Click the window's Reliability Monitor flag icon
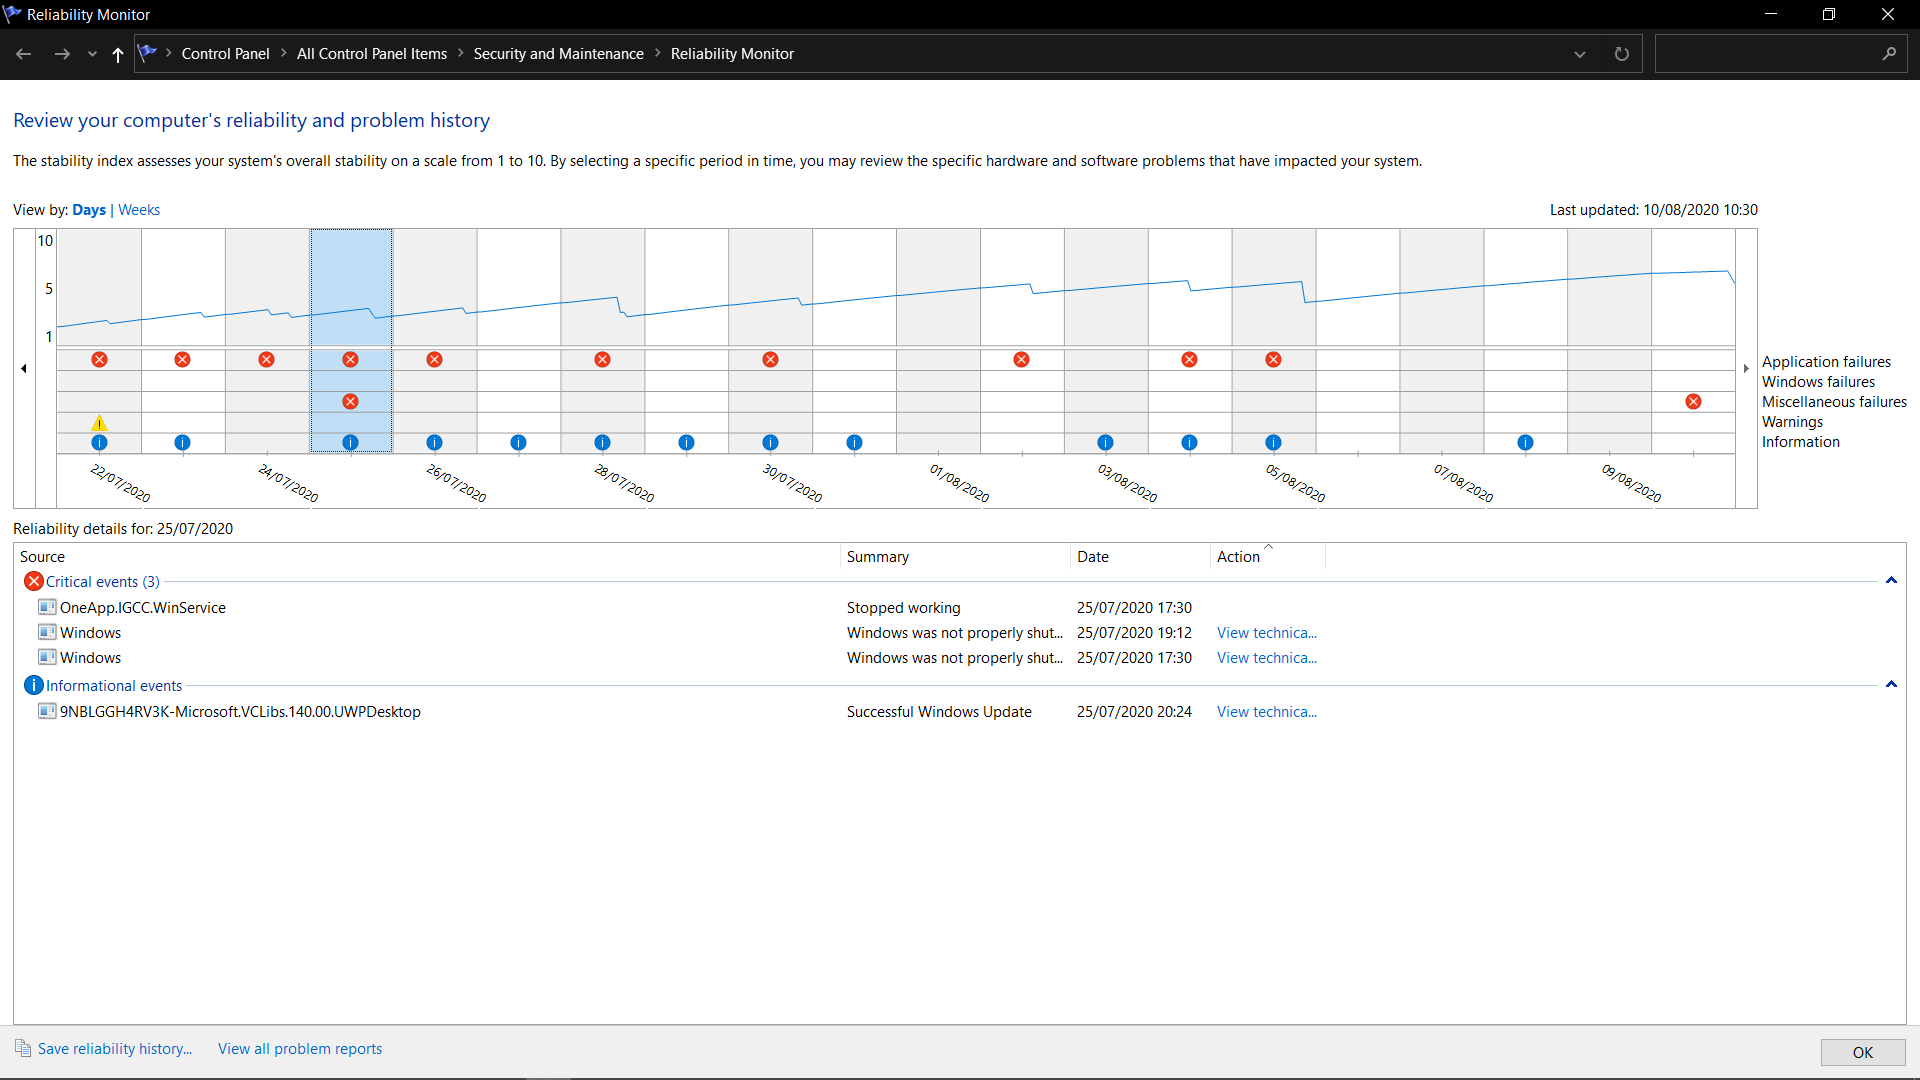Screen dimensions: 1920x1080 pyautogui.click(x=13, y=14)
